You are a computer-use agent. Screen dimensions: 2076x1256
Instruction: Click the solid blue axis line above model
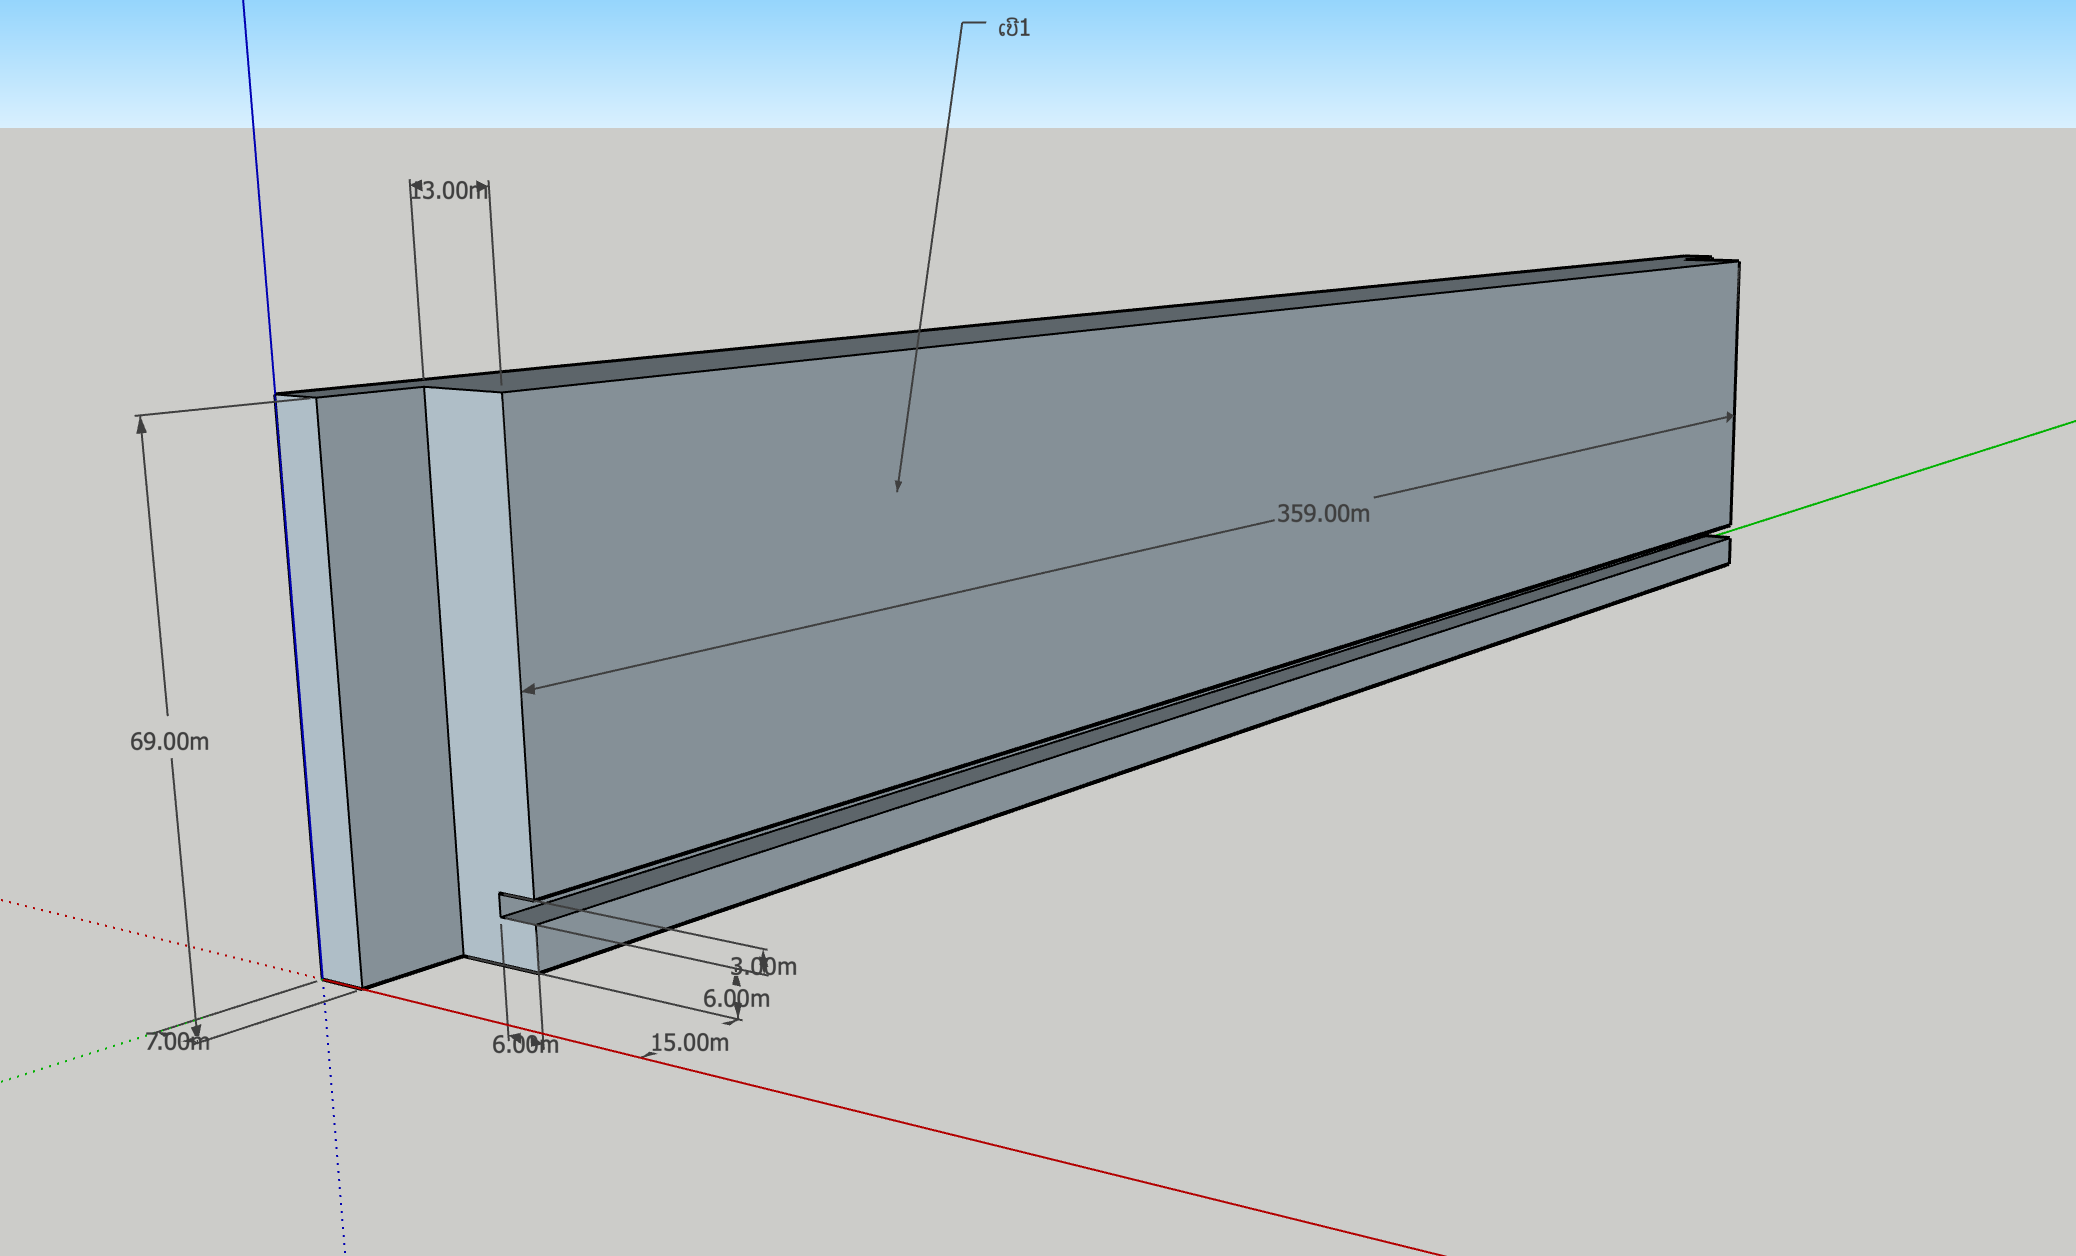coord(258,200)
